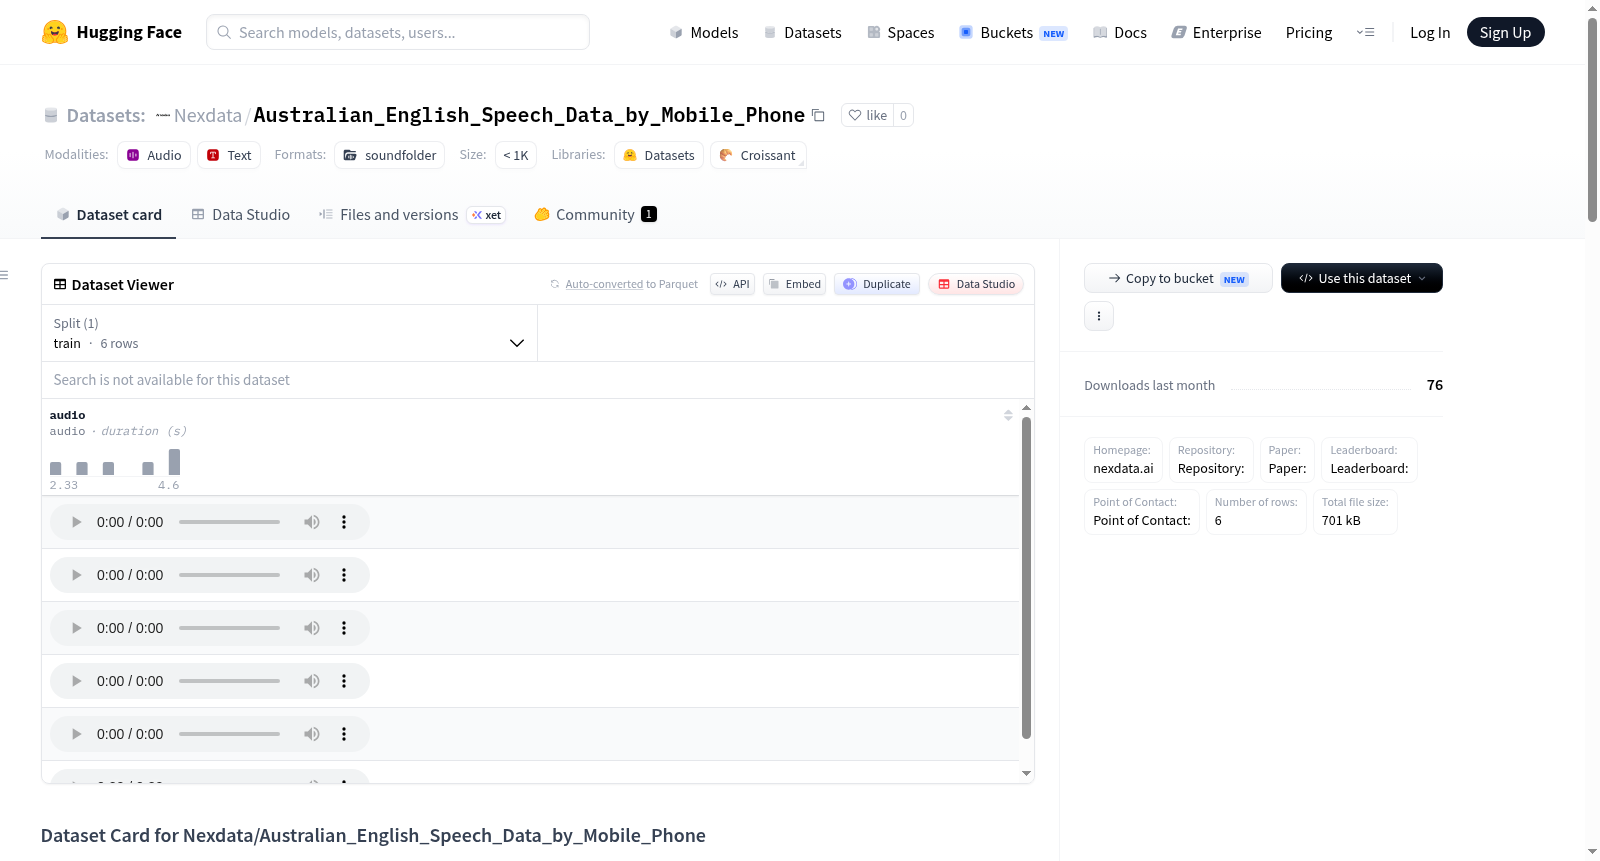Go to Models in the top navigation
Screen dimensions: 1600x861
coord(704,32)
